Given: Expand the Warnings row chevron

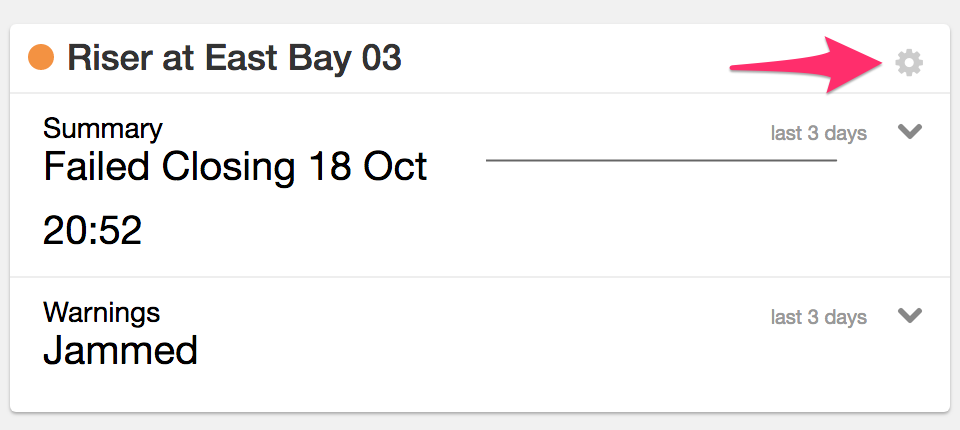Looking at the screenshot, I should (909, 315).
